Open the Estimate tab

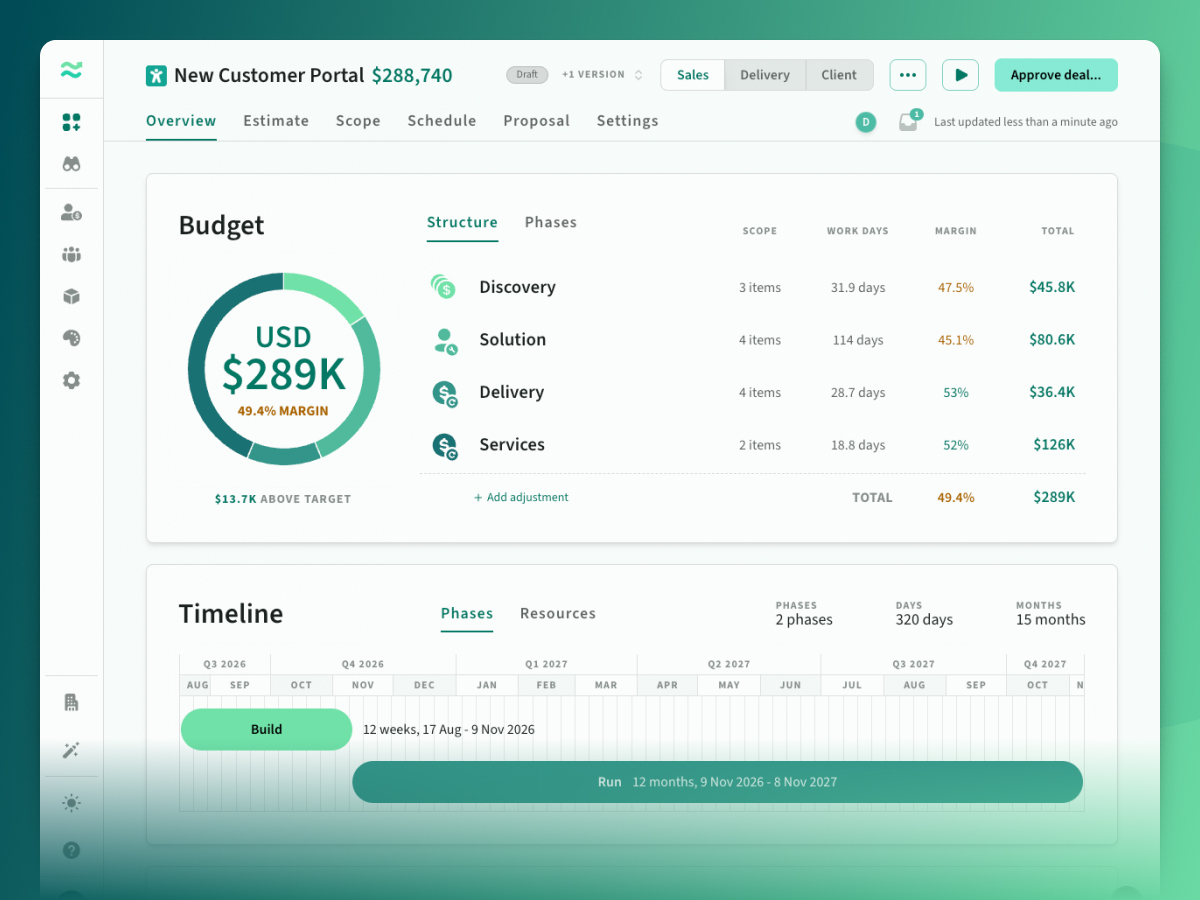pyautogui.click(x=276, y=121)
